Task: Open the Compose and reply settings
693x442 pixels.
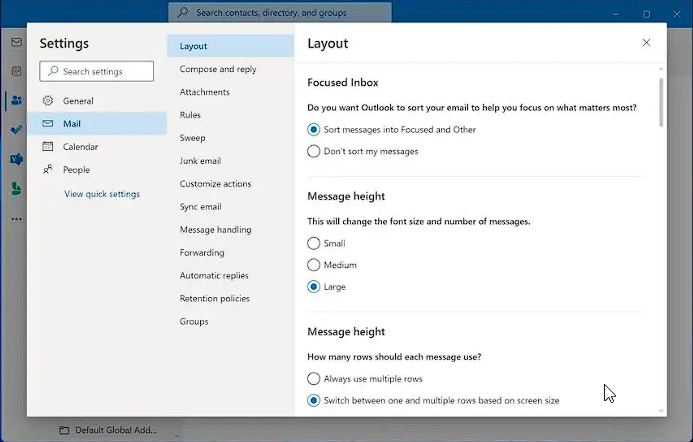Action: 218,69
